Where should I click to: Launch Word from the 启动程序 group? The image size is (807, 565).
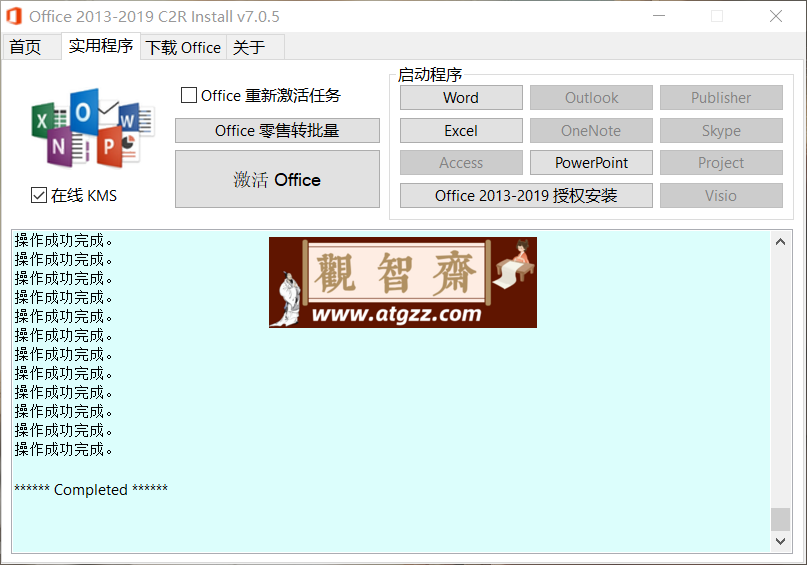tap(461, 98)
